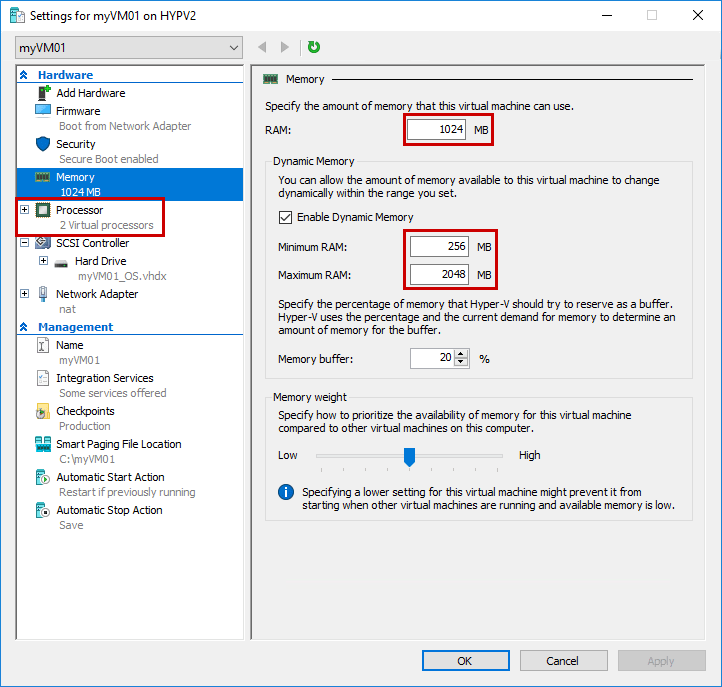Click 'Restart if previously running' text
The height and width of the screenshot is (687, 722).
click(127, 492)
